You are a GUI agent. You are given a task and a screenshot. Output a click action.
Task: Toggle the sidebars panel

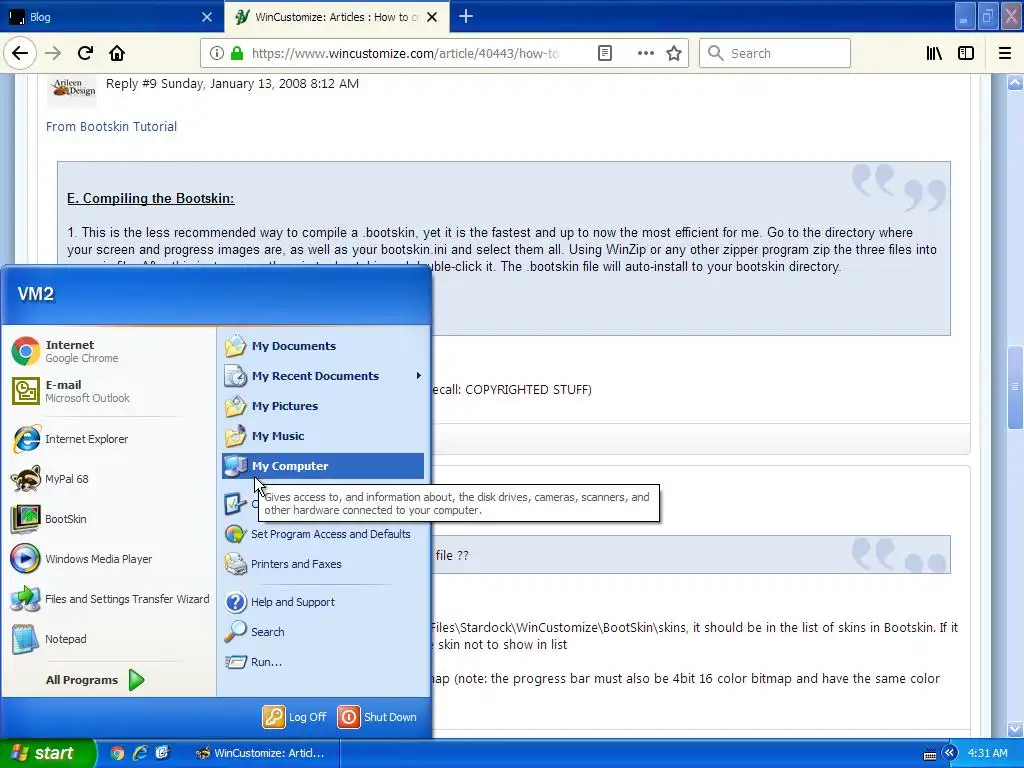pos(966,53)
